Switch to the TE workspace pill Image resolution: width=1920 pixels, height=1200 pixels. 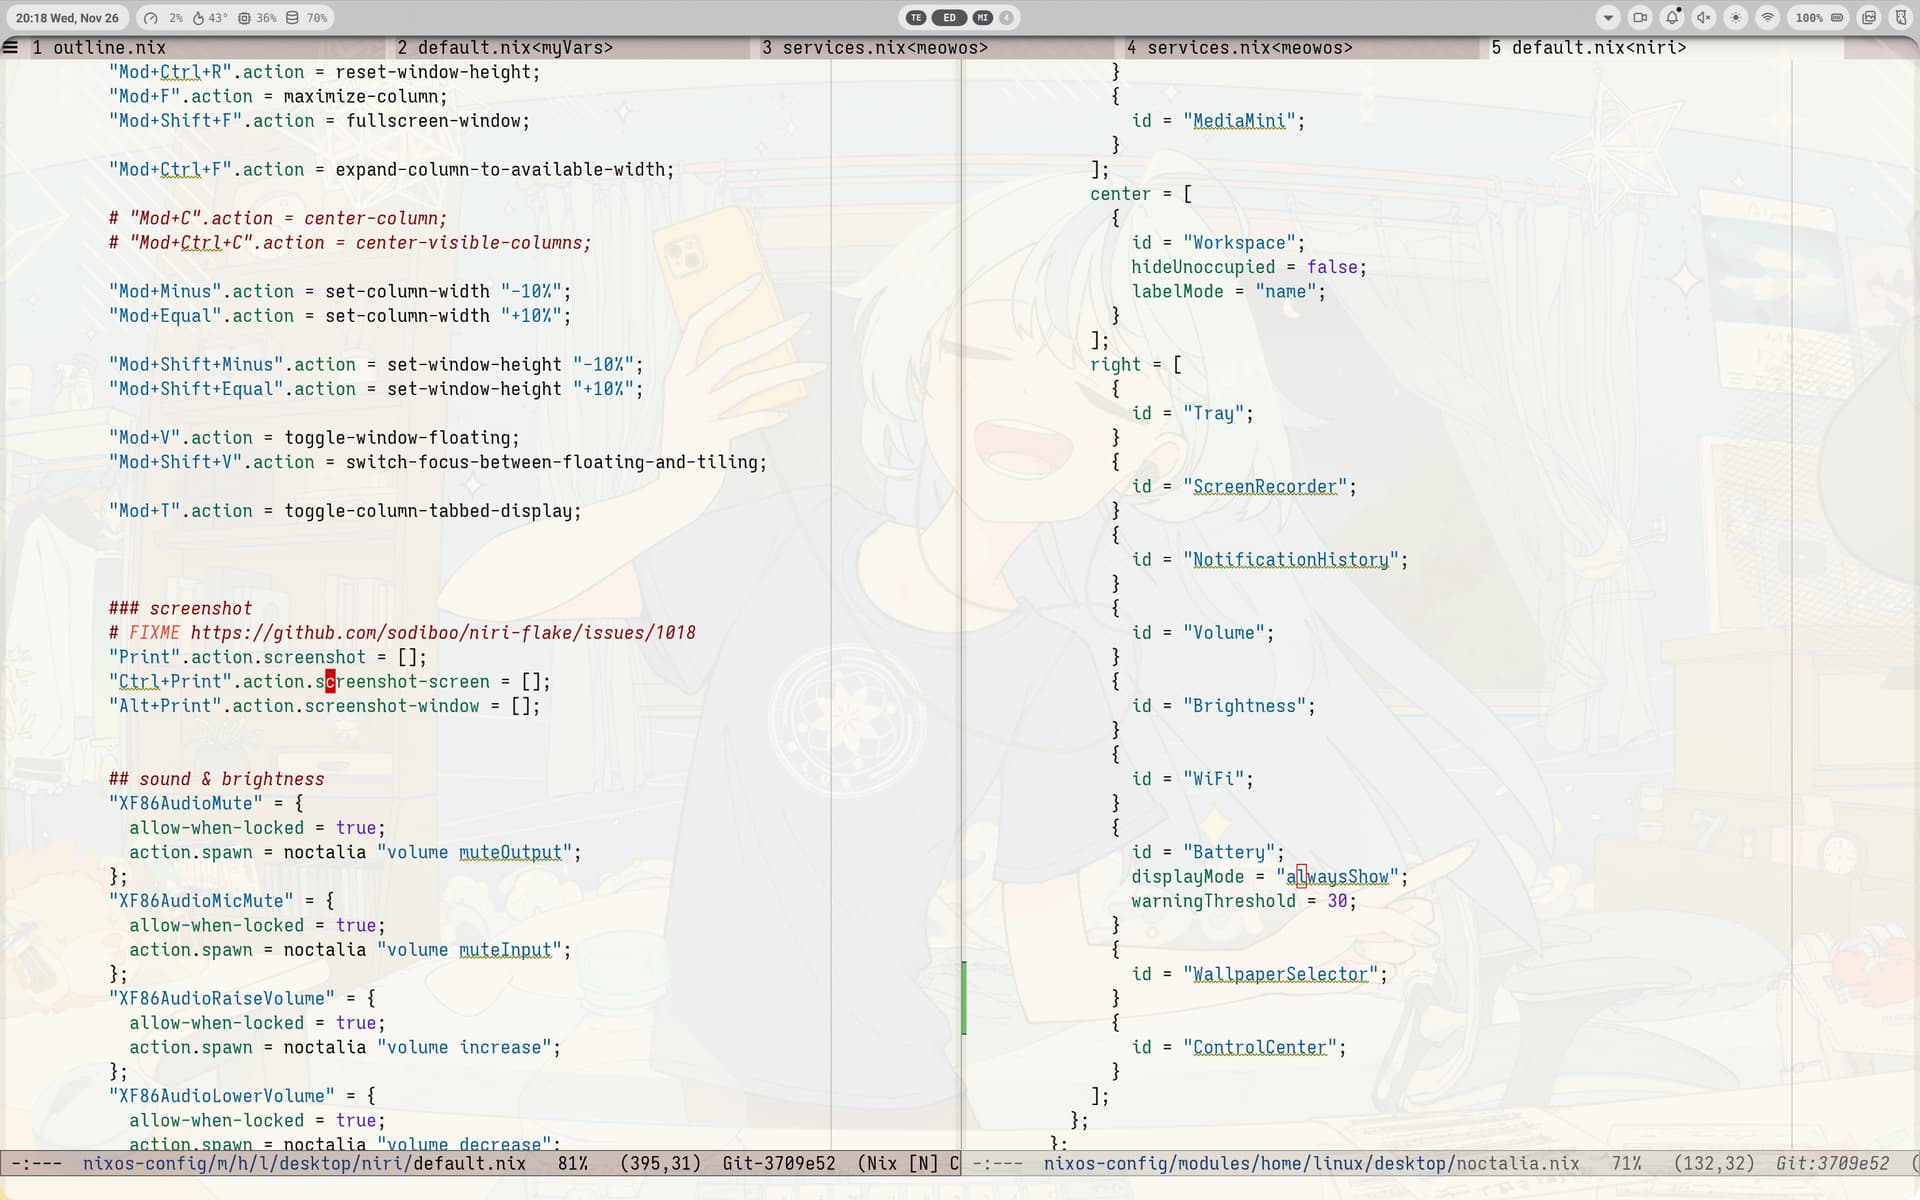coord(916,17)
